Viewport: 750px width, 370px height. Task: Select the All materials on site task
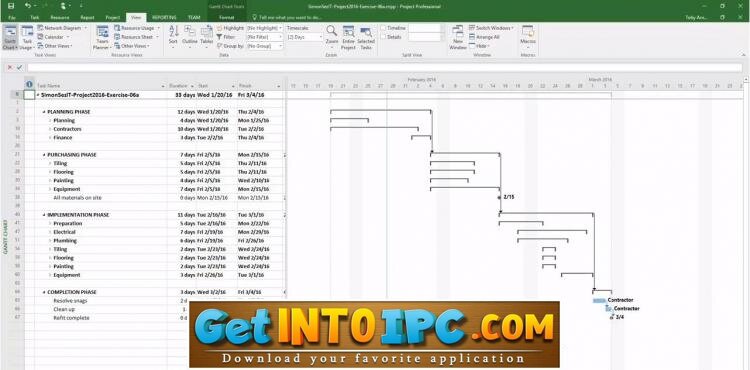(x=77, y=198)
